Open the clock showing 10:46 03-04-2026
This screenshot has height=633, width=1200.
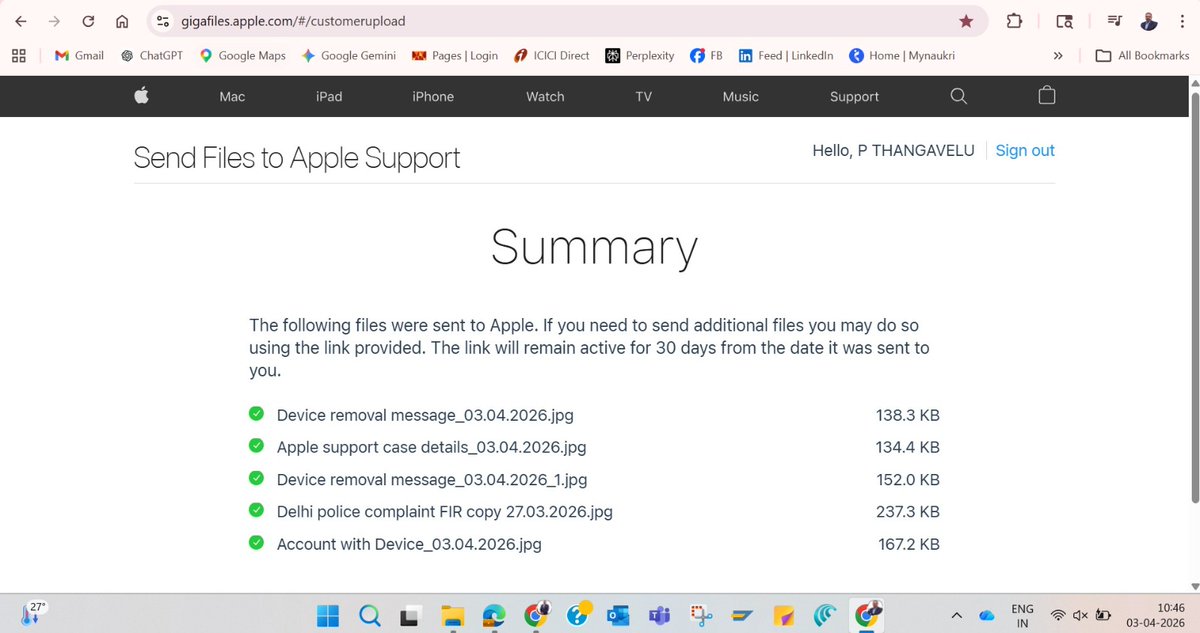click(1157, 615)
